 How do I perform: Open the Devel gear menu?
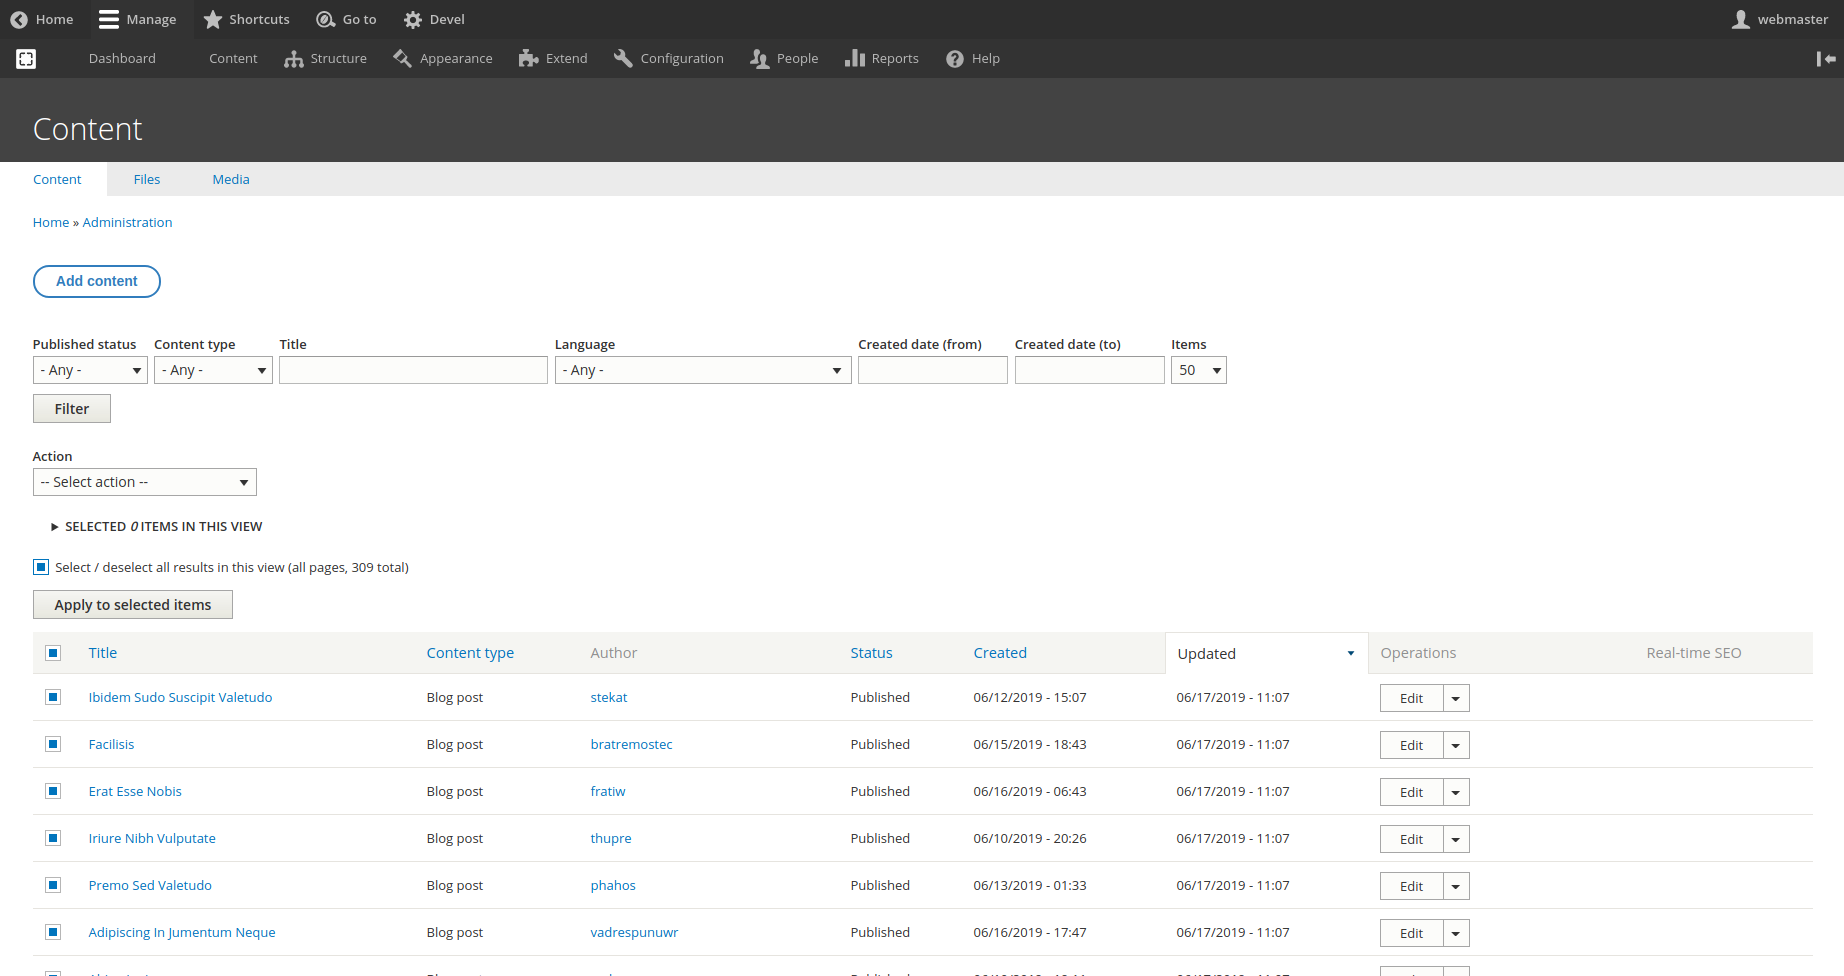pos(413,19)
